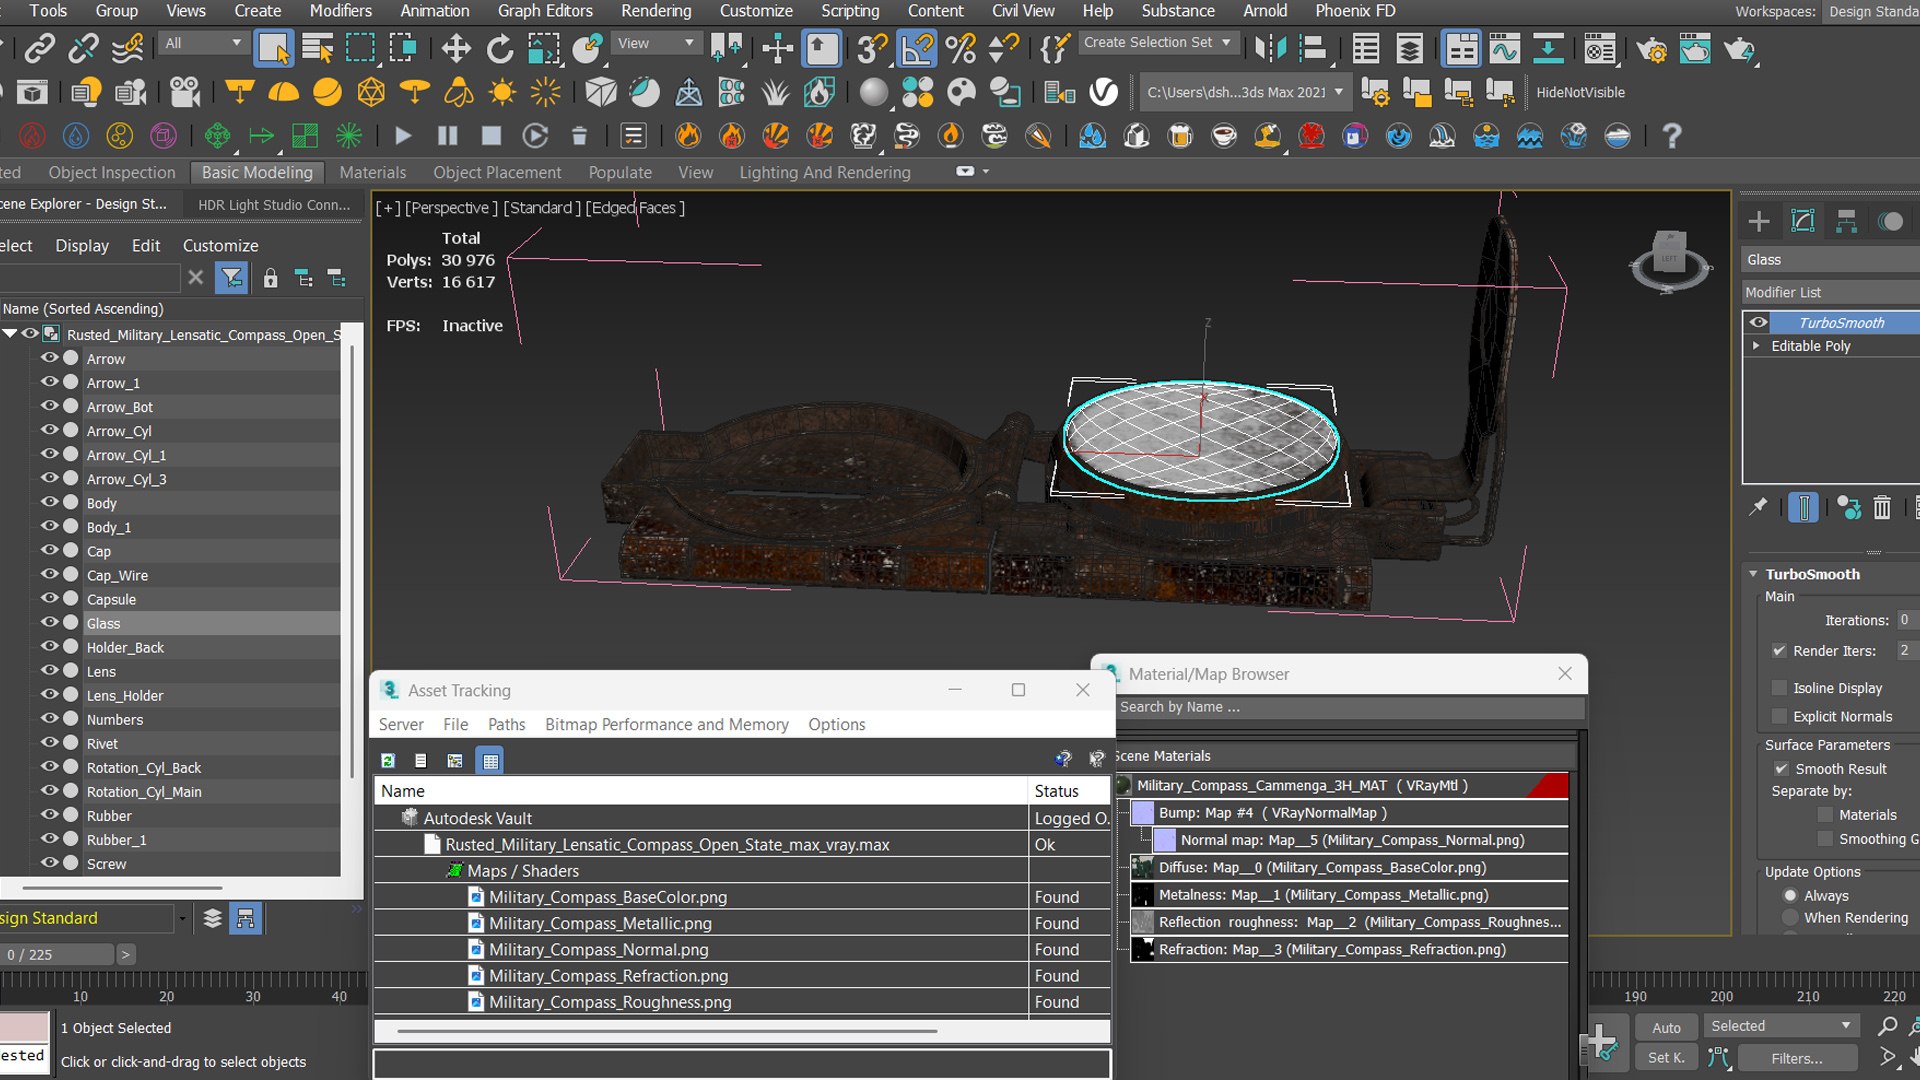The width and height of the screenshot is (1920, 1080).
Task: Collapse the TurboSmooth rollout
Action: [1753, 574]
